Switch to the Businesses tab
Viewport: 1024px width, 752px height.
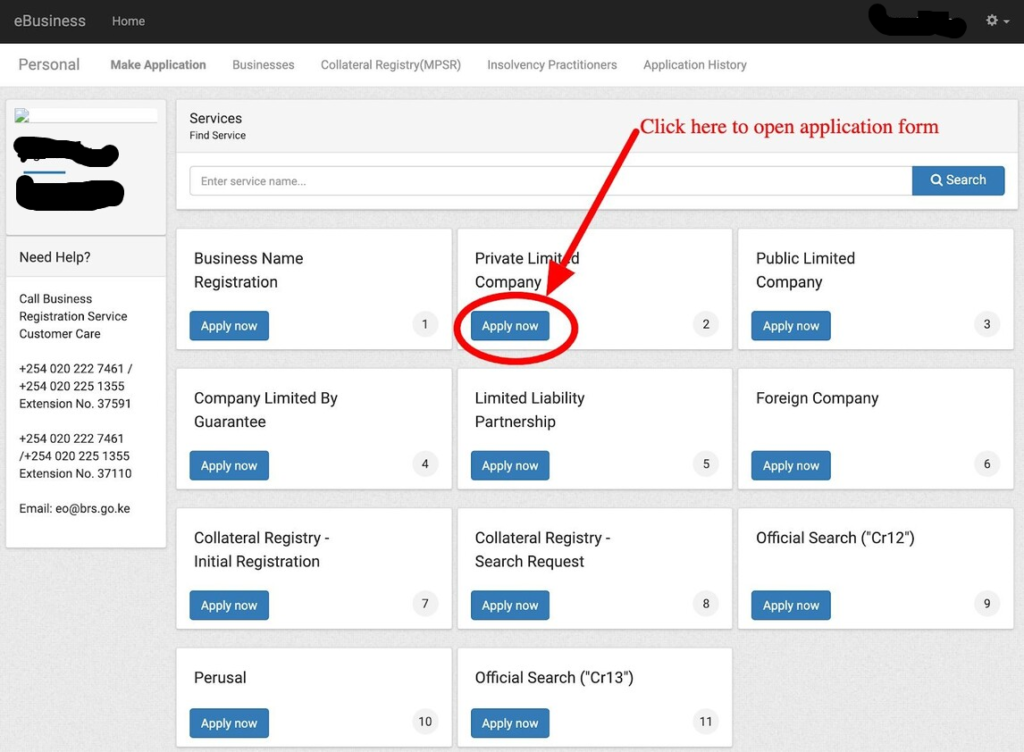point(263,65)
